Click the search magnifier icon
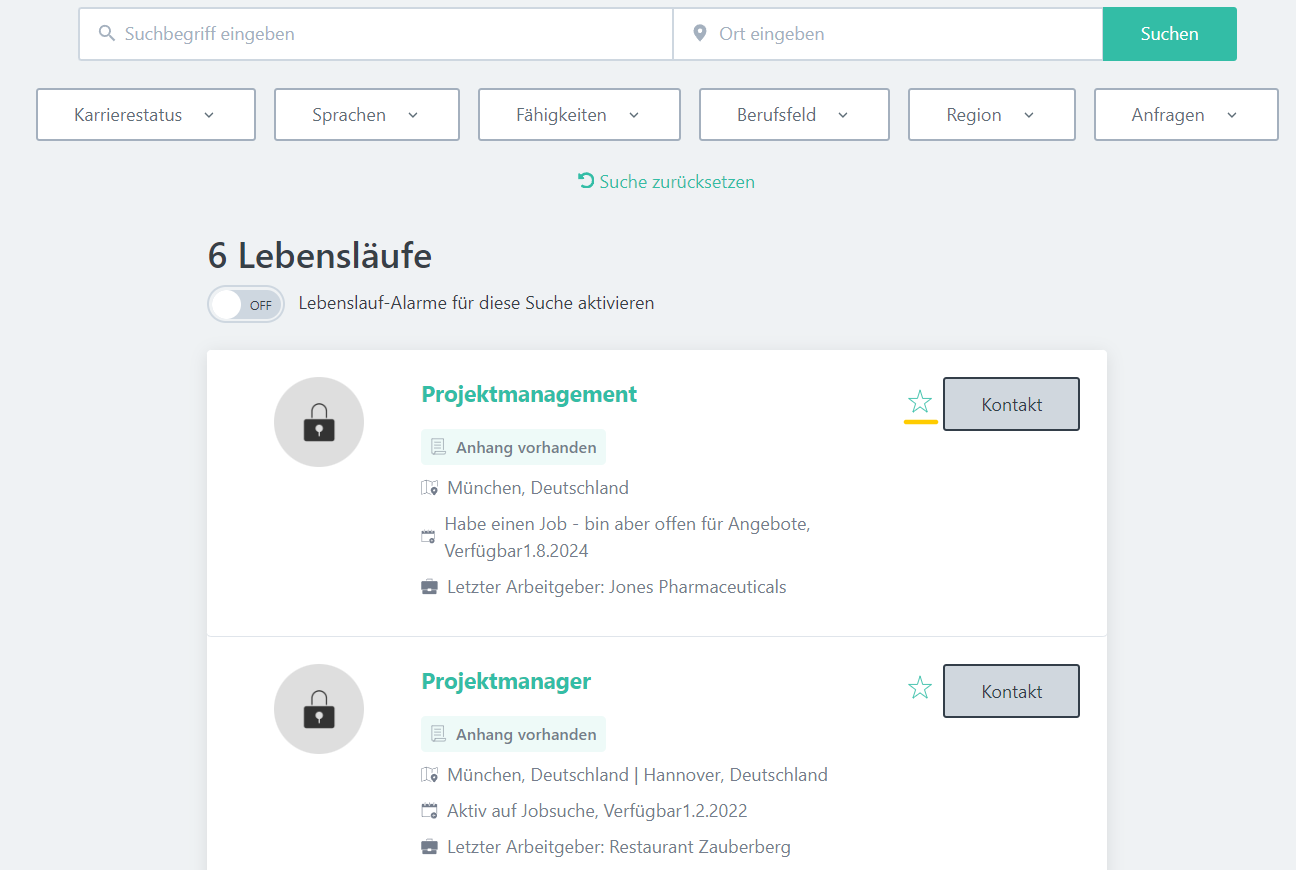The height and width of the screenshot is (870, 1296). pyautogui.click(x=107, y=34)
